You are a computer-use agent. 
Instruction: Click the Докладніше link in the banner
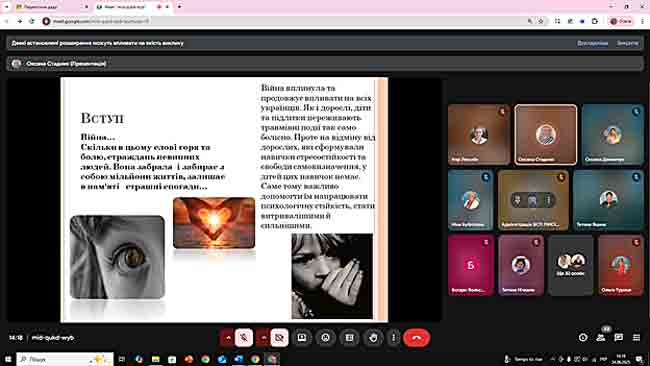(592, 43)
